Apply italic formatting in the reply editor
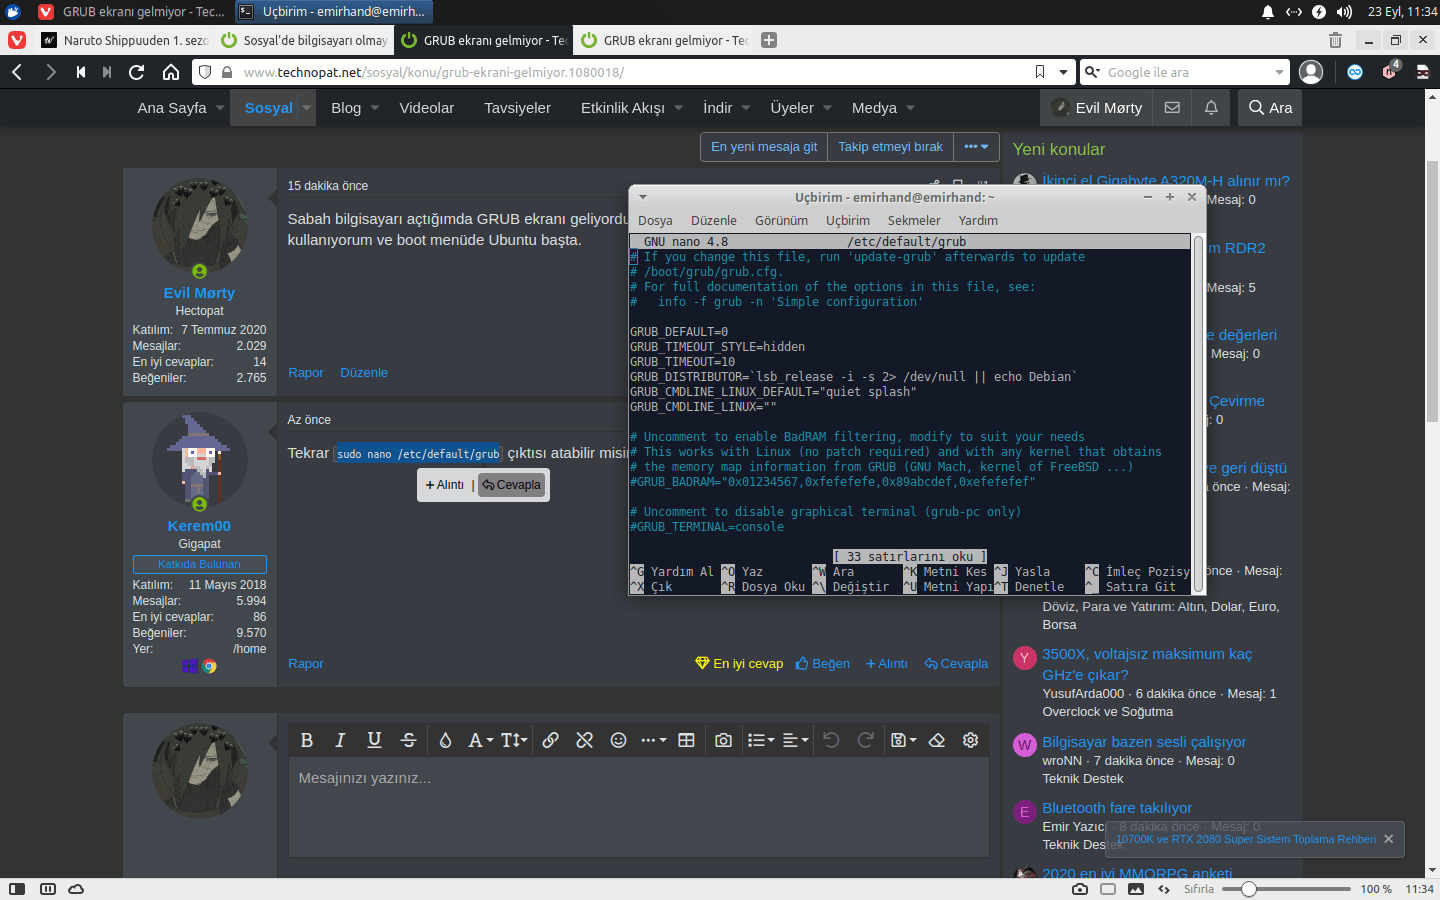The height and width of the screenshot is (900, 1440). click(x=340, y=740)
